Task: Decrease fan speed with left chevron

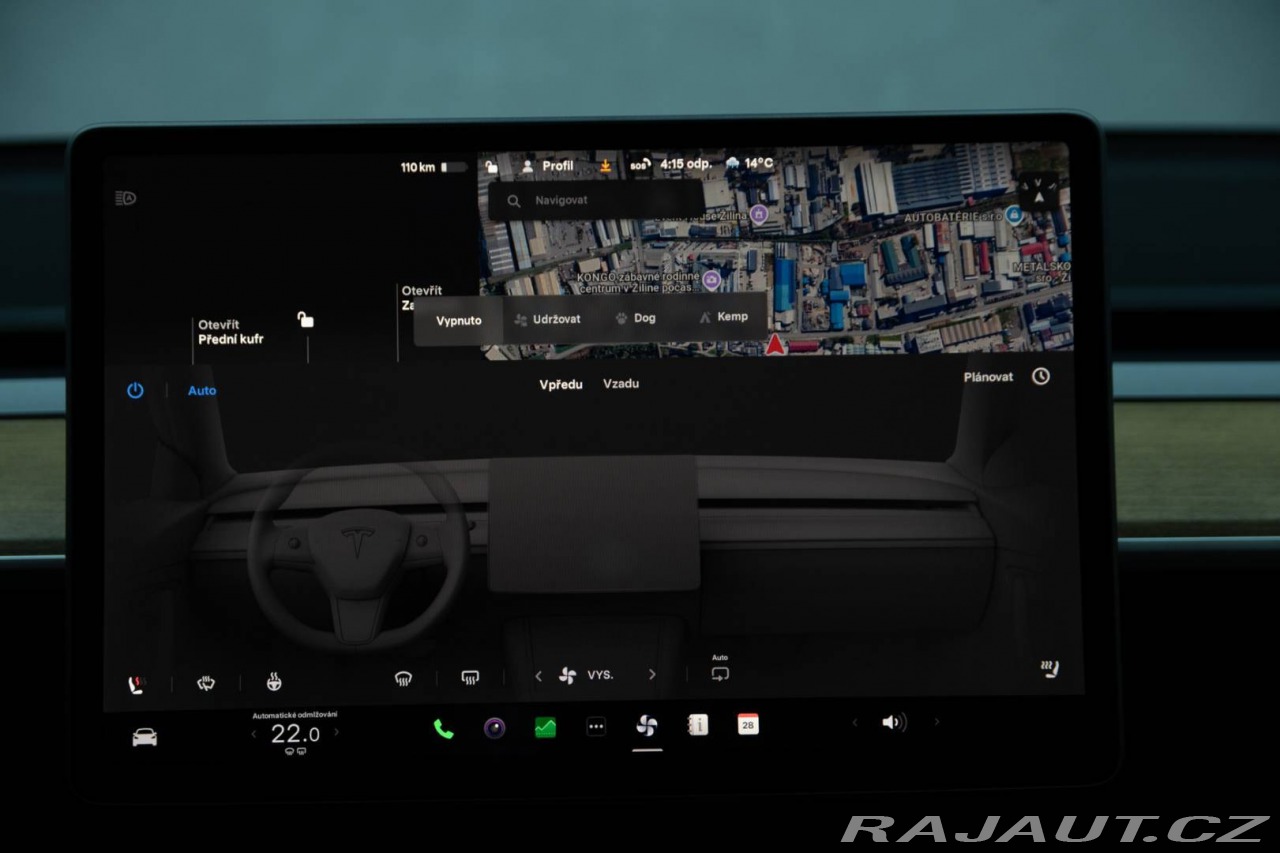Action: 538,676
